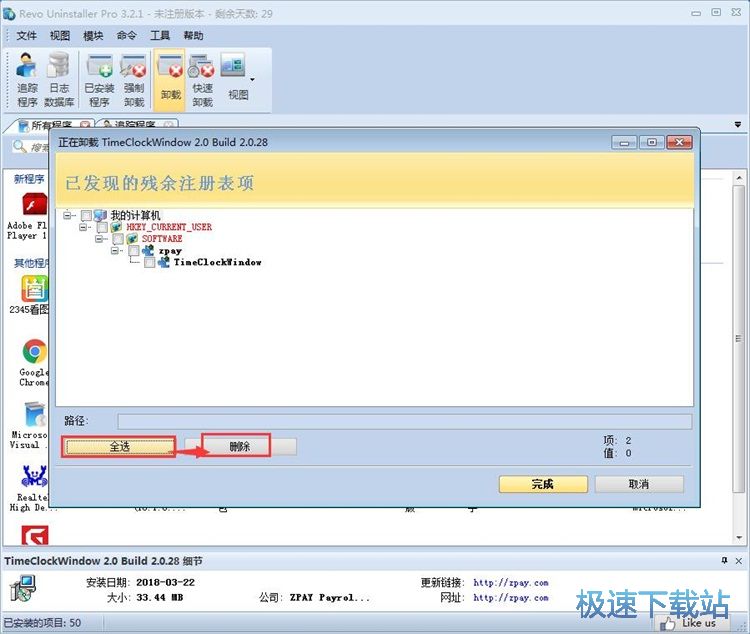Collapse the SOFTWARE registry branch

pyautogui.click(x=100, y=239)
